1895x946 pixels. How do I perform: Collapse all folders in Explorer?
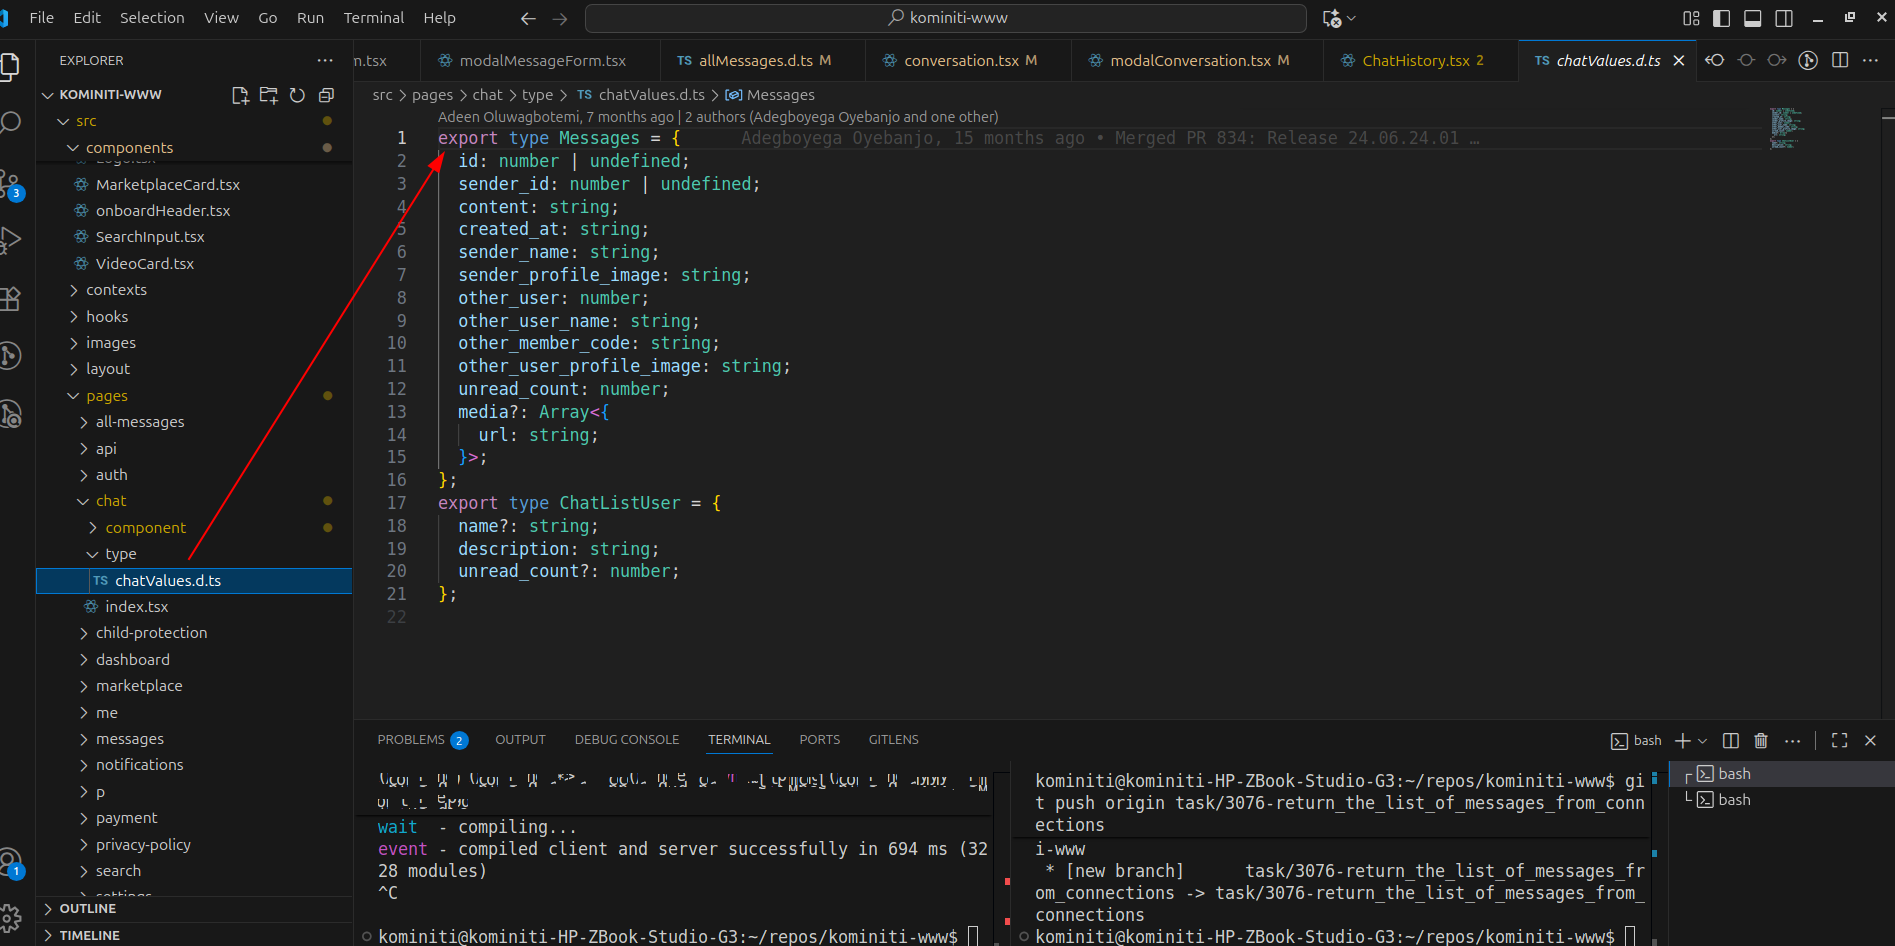click(x=326, y=95)
